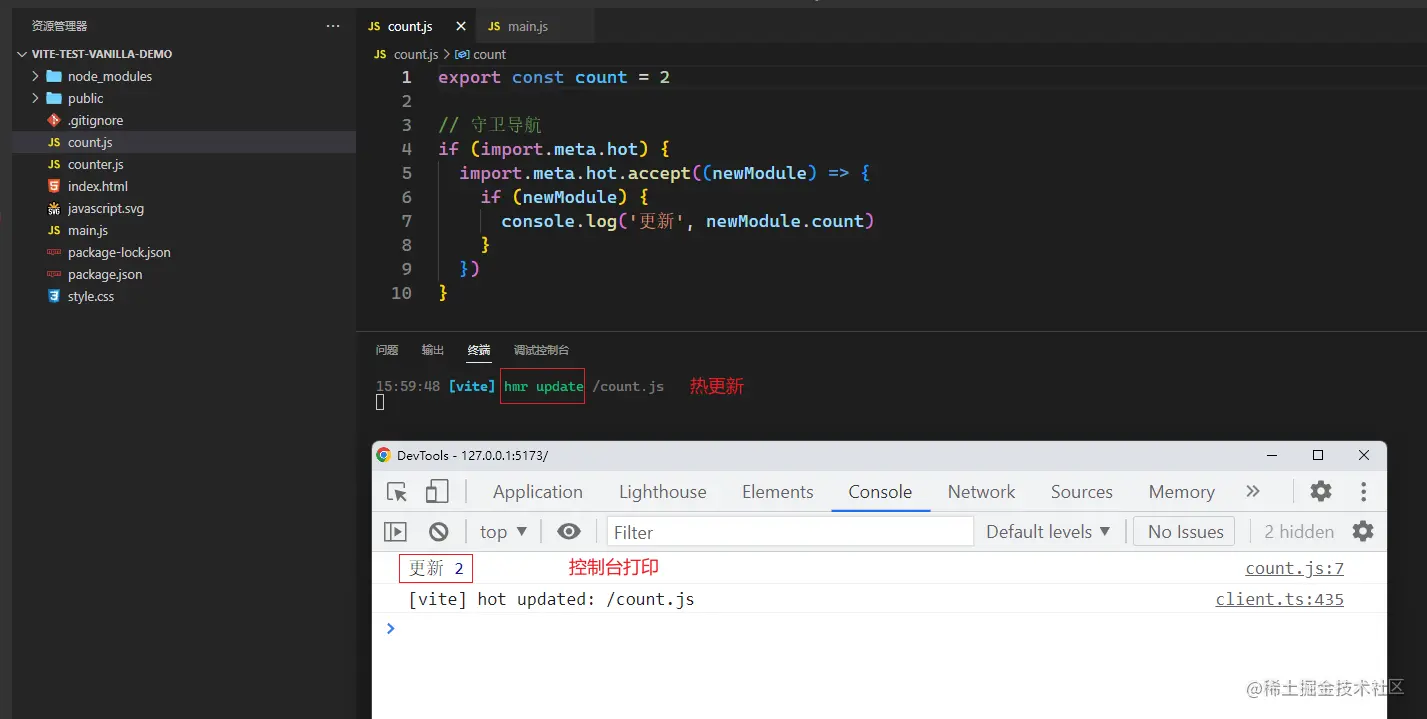Open the Sources tab in DevTools
The height and width of the screenshot is (719, 1427).
pos(1082,492)
